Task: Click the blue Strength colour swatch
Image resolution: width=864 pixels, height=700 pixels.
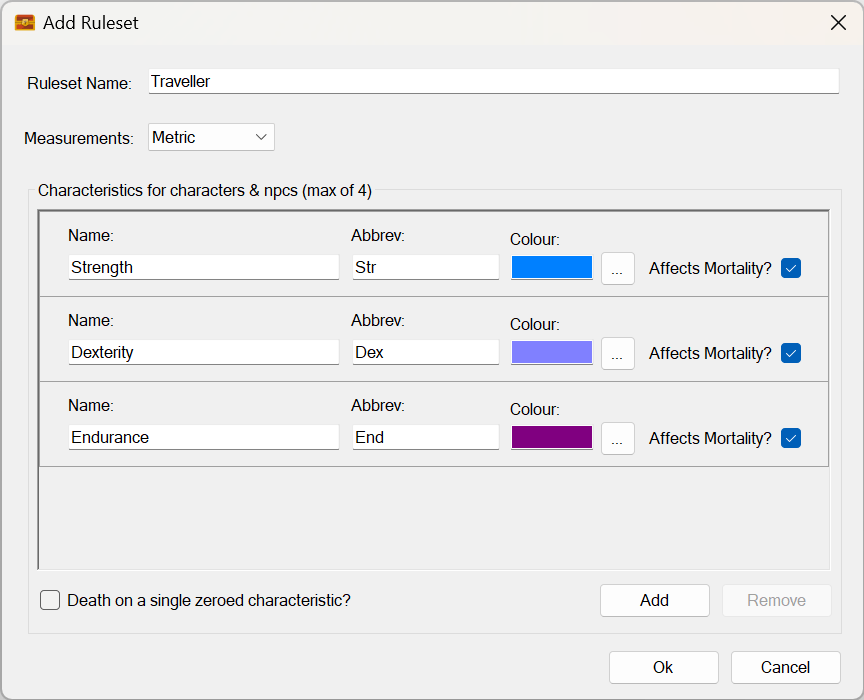Action: 551,268
